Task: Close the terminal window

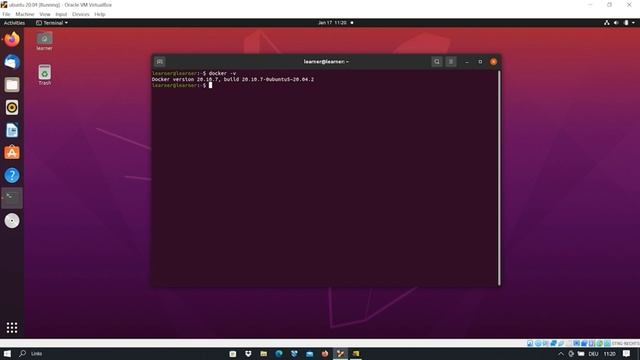Action: 493,62
